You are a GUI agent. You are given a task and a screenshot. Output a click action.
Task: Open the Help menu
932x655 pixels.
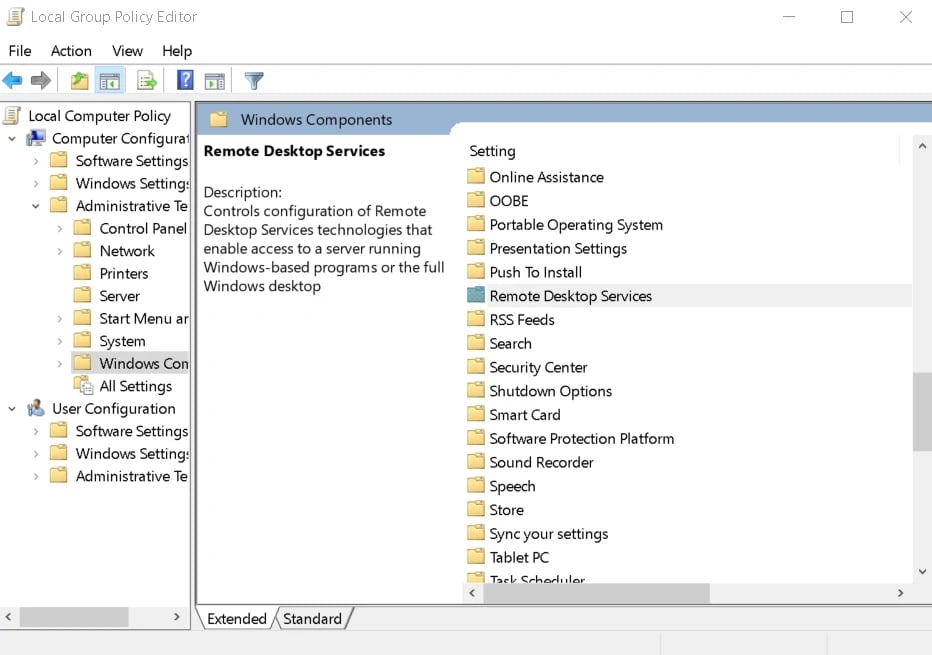[x=177, y=51]
